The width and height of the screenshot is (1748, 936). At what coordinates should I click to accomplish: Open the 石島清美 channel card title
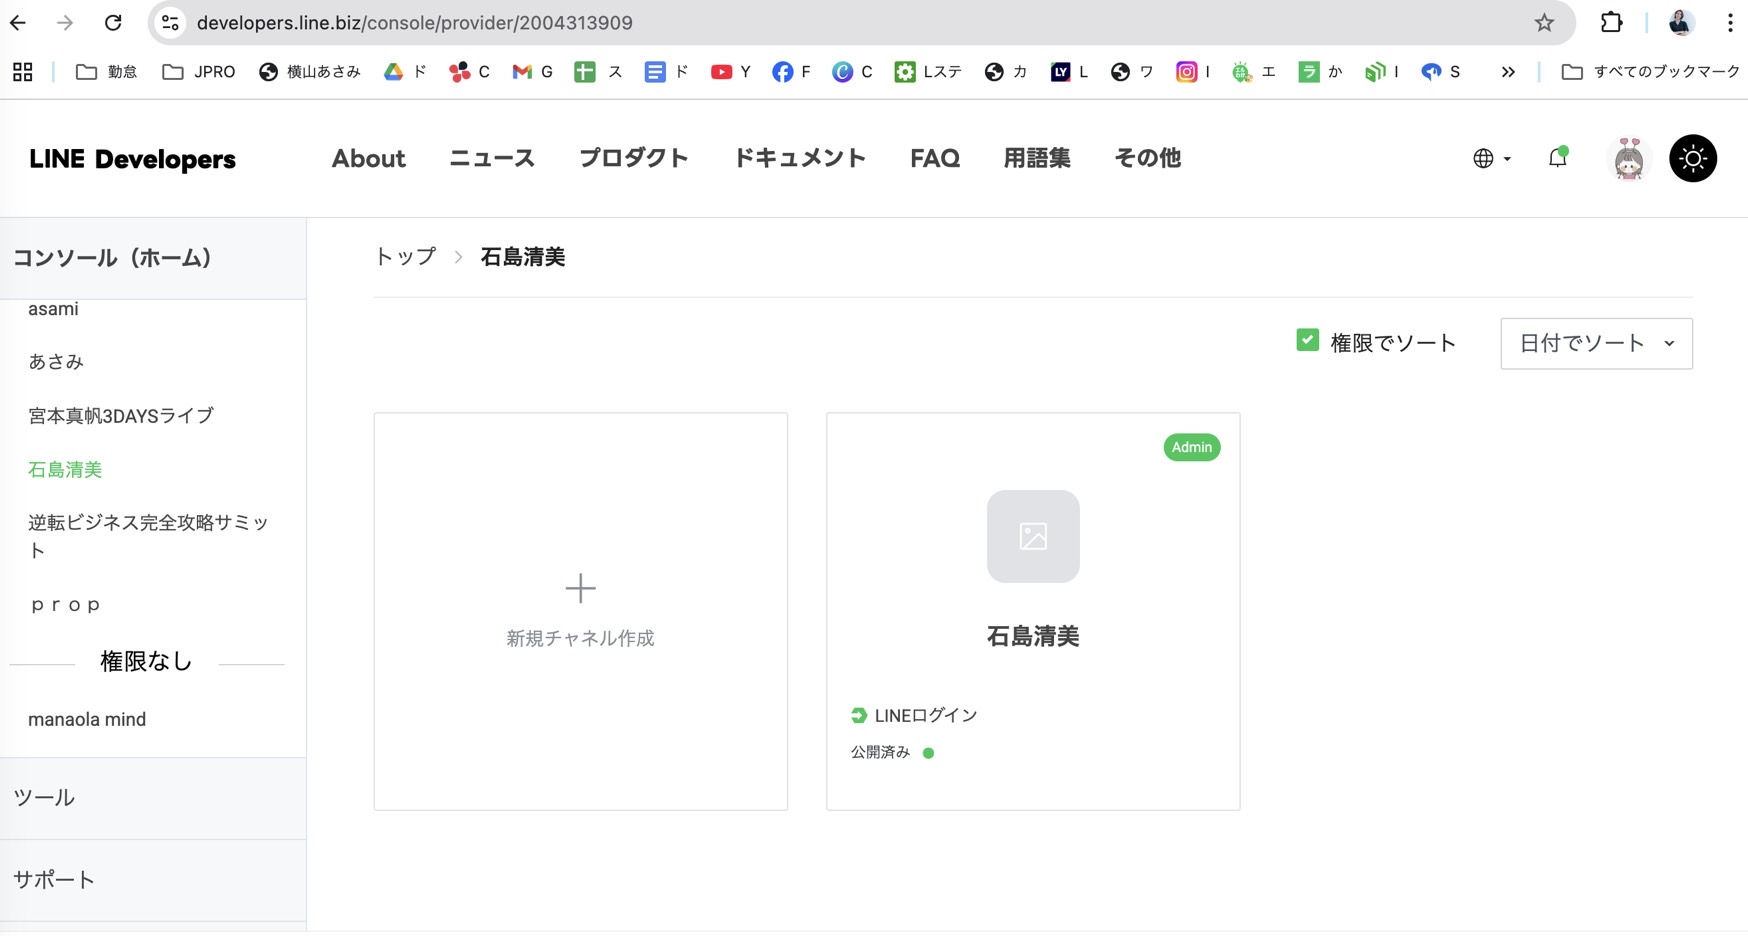pyautogui.click(x=1033, y=636)
